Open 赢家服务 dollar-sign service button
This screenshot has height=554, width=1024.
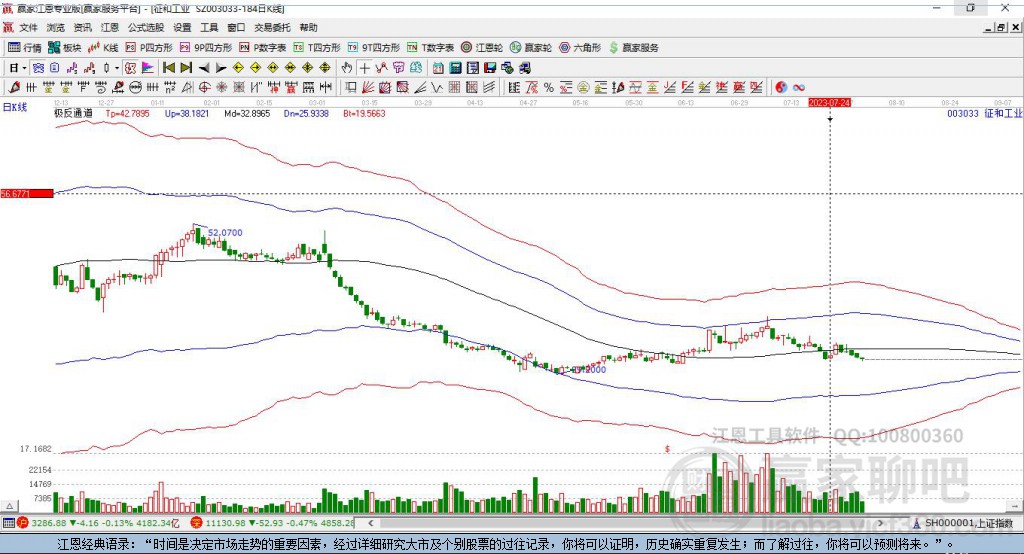[x=633, y=48]
